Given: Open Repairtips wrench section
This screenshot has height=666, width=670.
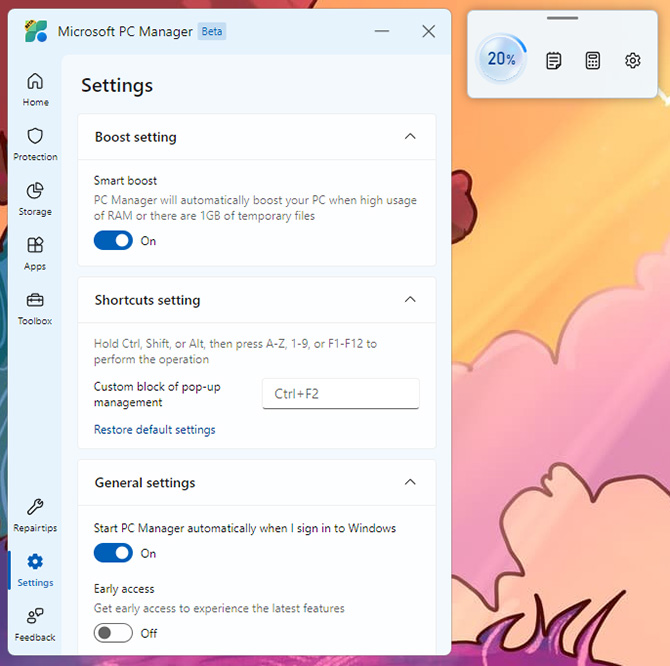Looking at the screenshot, I should (35, 516).
